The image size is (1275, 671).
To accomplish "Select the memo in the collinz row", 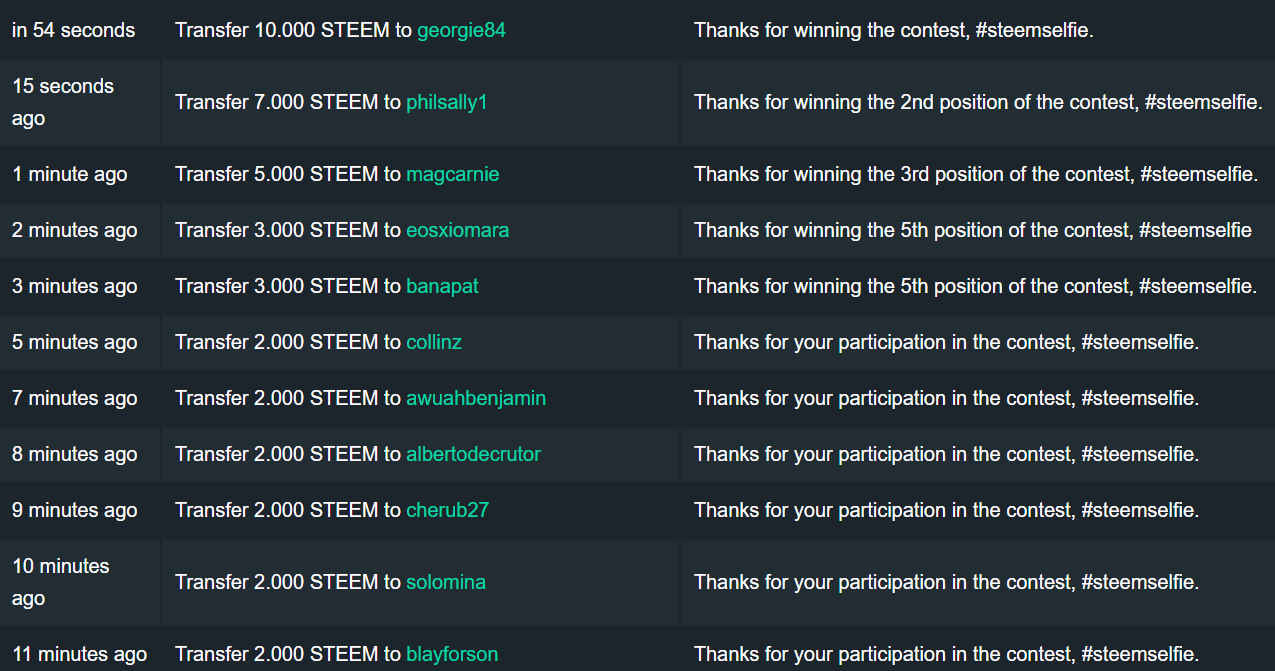I will [946, 342].
